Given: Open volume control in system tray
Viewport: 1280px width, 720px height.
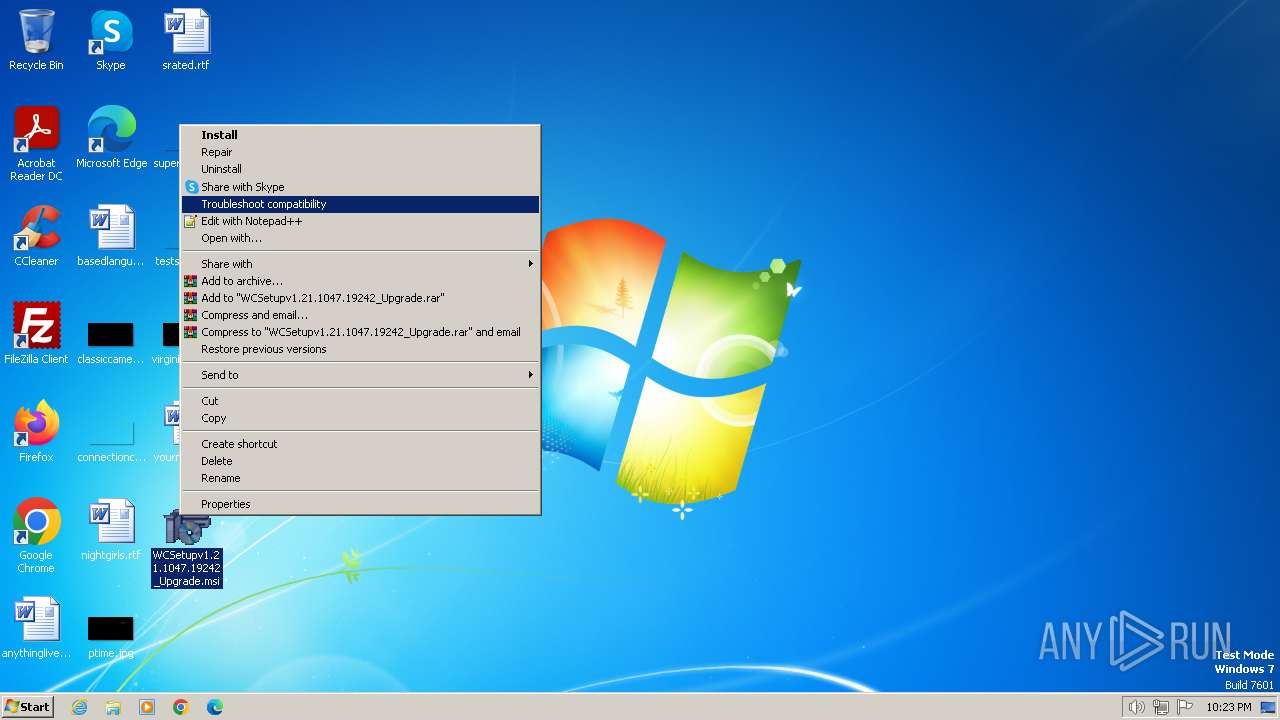Looking at the screenshot, I should tap(1136, 707).
